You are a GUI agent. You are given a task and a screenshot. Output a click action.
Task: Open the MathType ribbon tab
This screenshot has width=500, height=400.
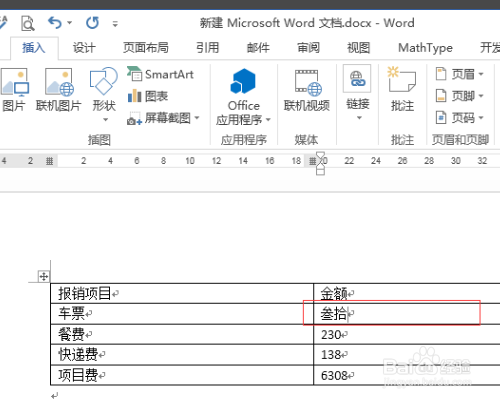425,48
